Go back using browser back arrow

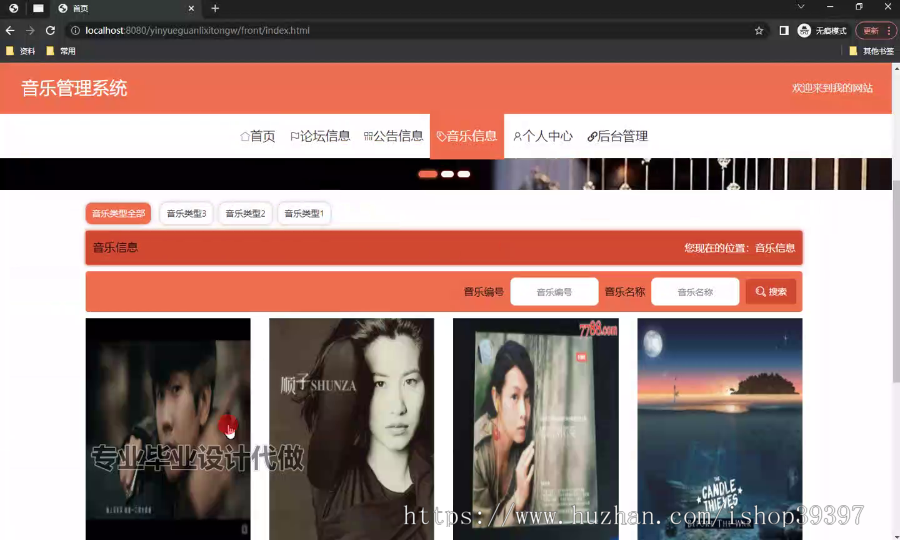coord(10,30)
